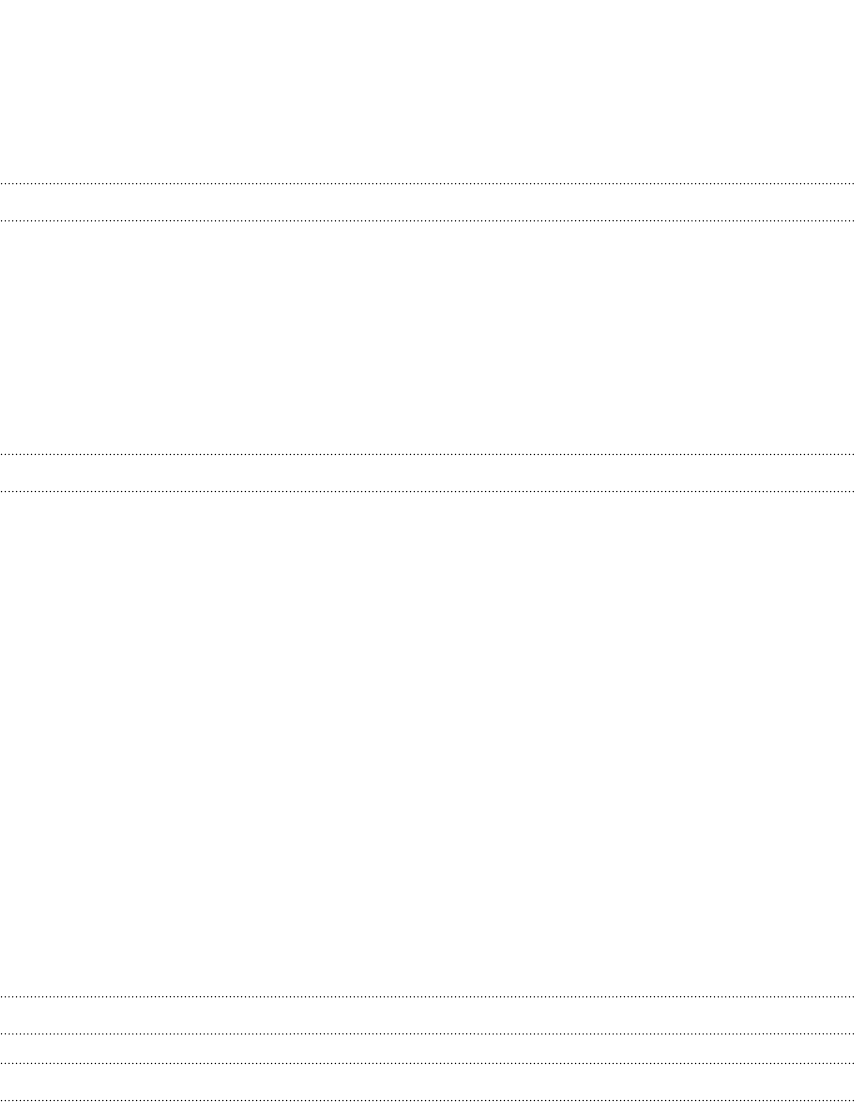Screen dimensions: 855x1102
Task: Click the gap between fifth and sixth lines
Action: coord(427,1015)
